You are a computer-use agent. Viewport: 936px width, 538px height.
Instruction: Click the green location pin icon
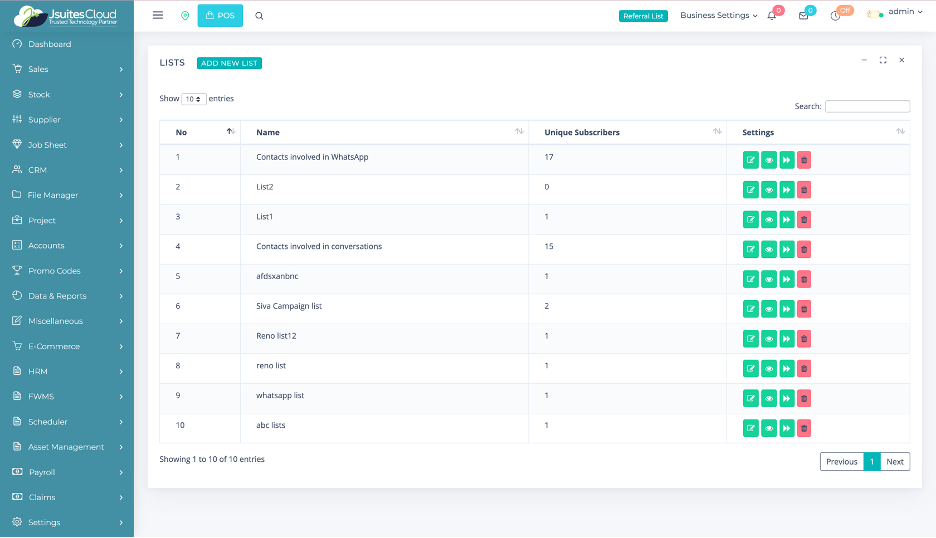click(x=185, y=16)
